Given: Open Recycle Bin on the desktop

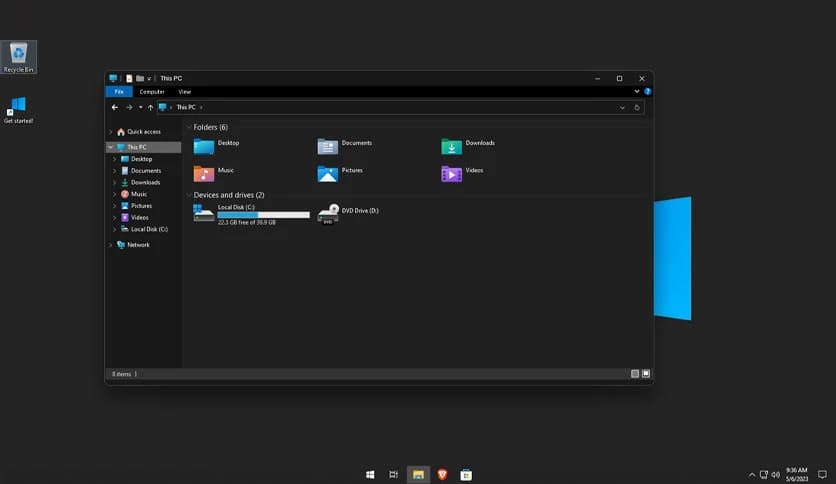Looking at the screenshot, I should pos(19,54).
